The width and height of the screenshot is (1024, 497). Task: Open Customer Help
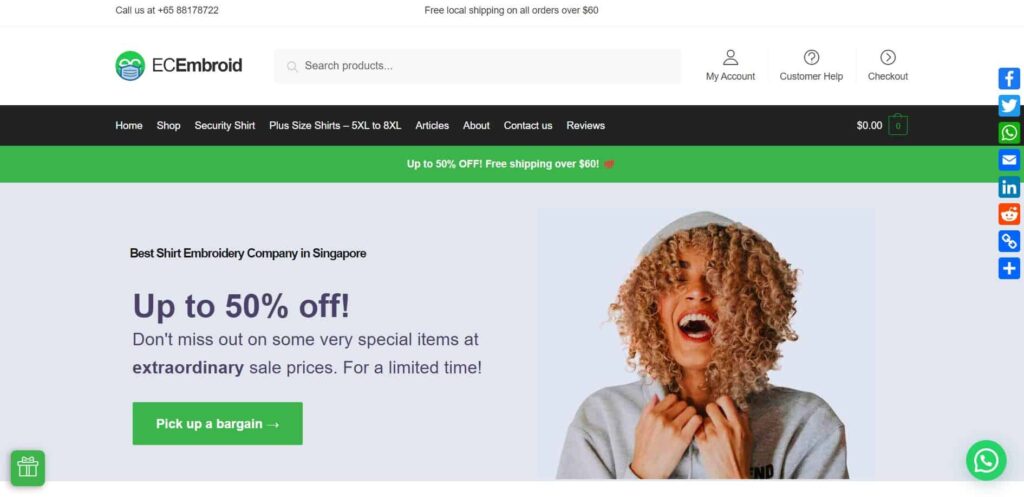click(x=811, y=65)
